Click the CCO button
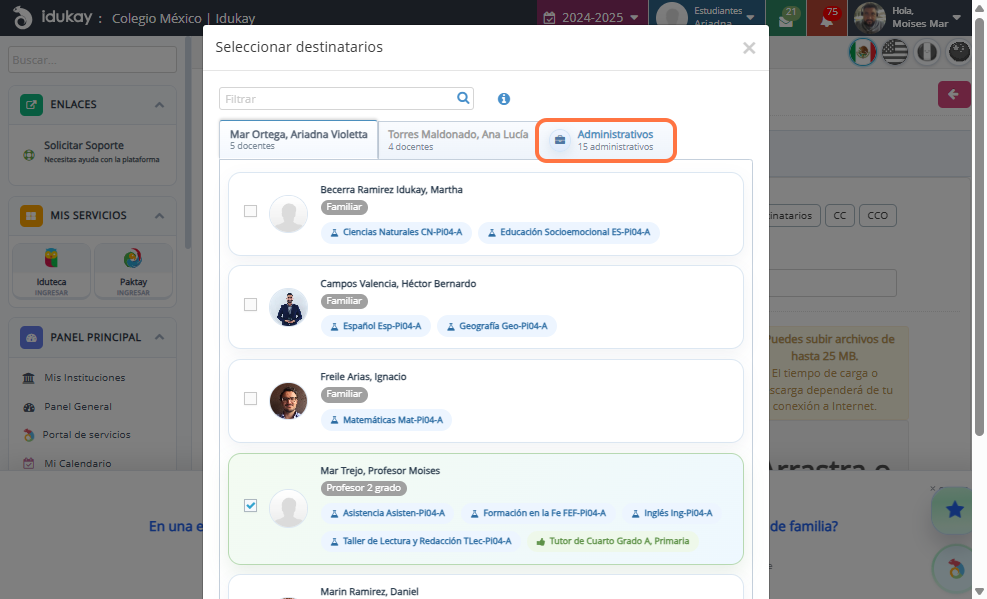The image size is (987, 599). (877, 215)
